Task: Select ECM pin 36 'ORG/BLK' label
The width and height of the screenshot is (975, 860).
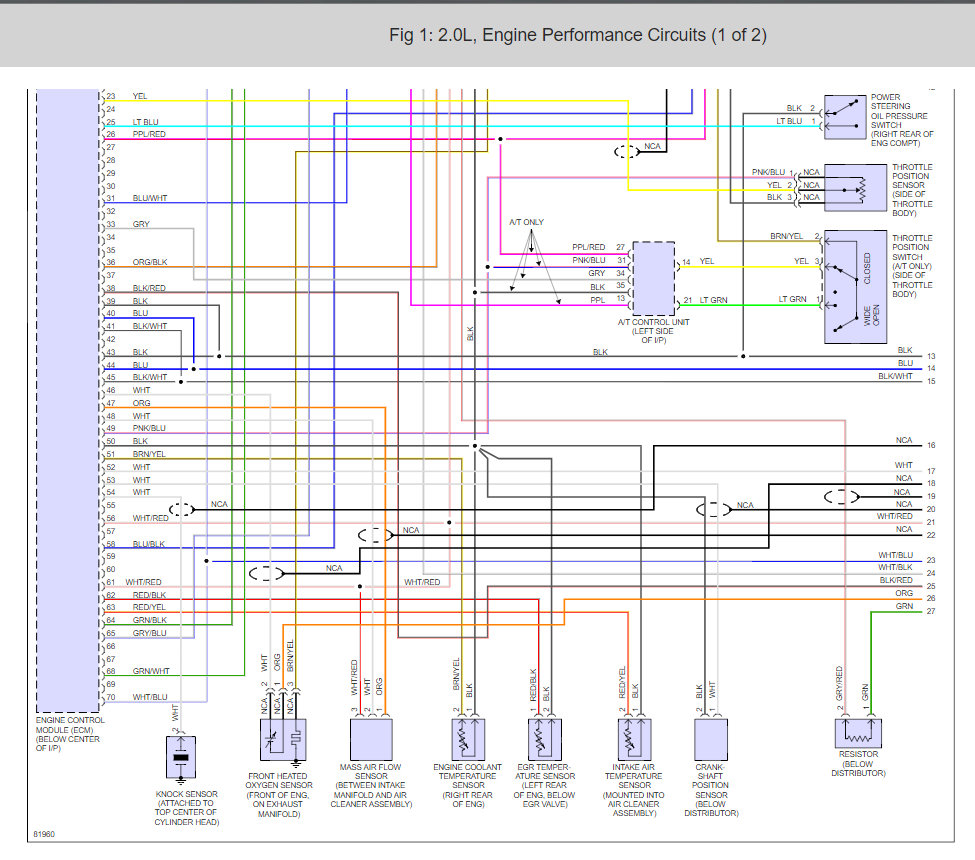Action: [x=149, y=262]
